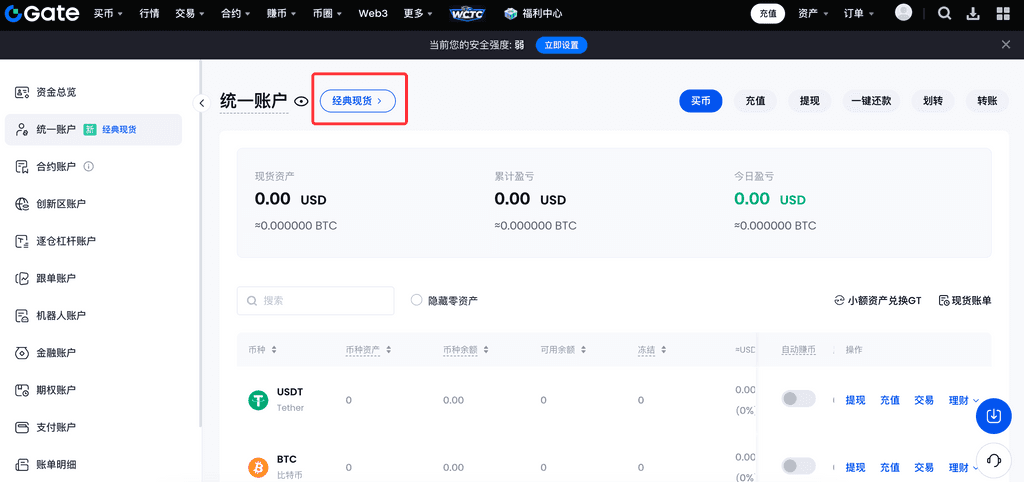Expand the 买币 dropdown menu
Screen dimensions: 1024x482
[108, 14]
